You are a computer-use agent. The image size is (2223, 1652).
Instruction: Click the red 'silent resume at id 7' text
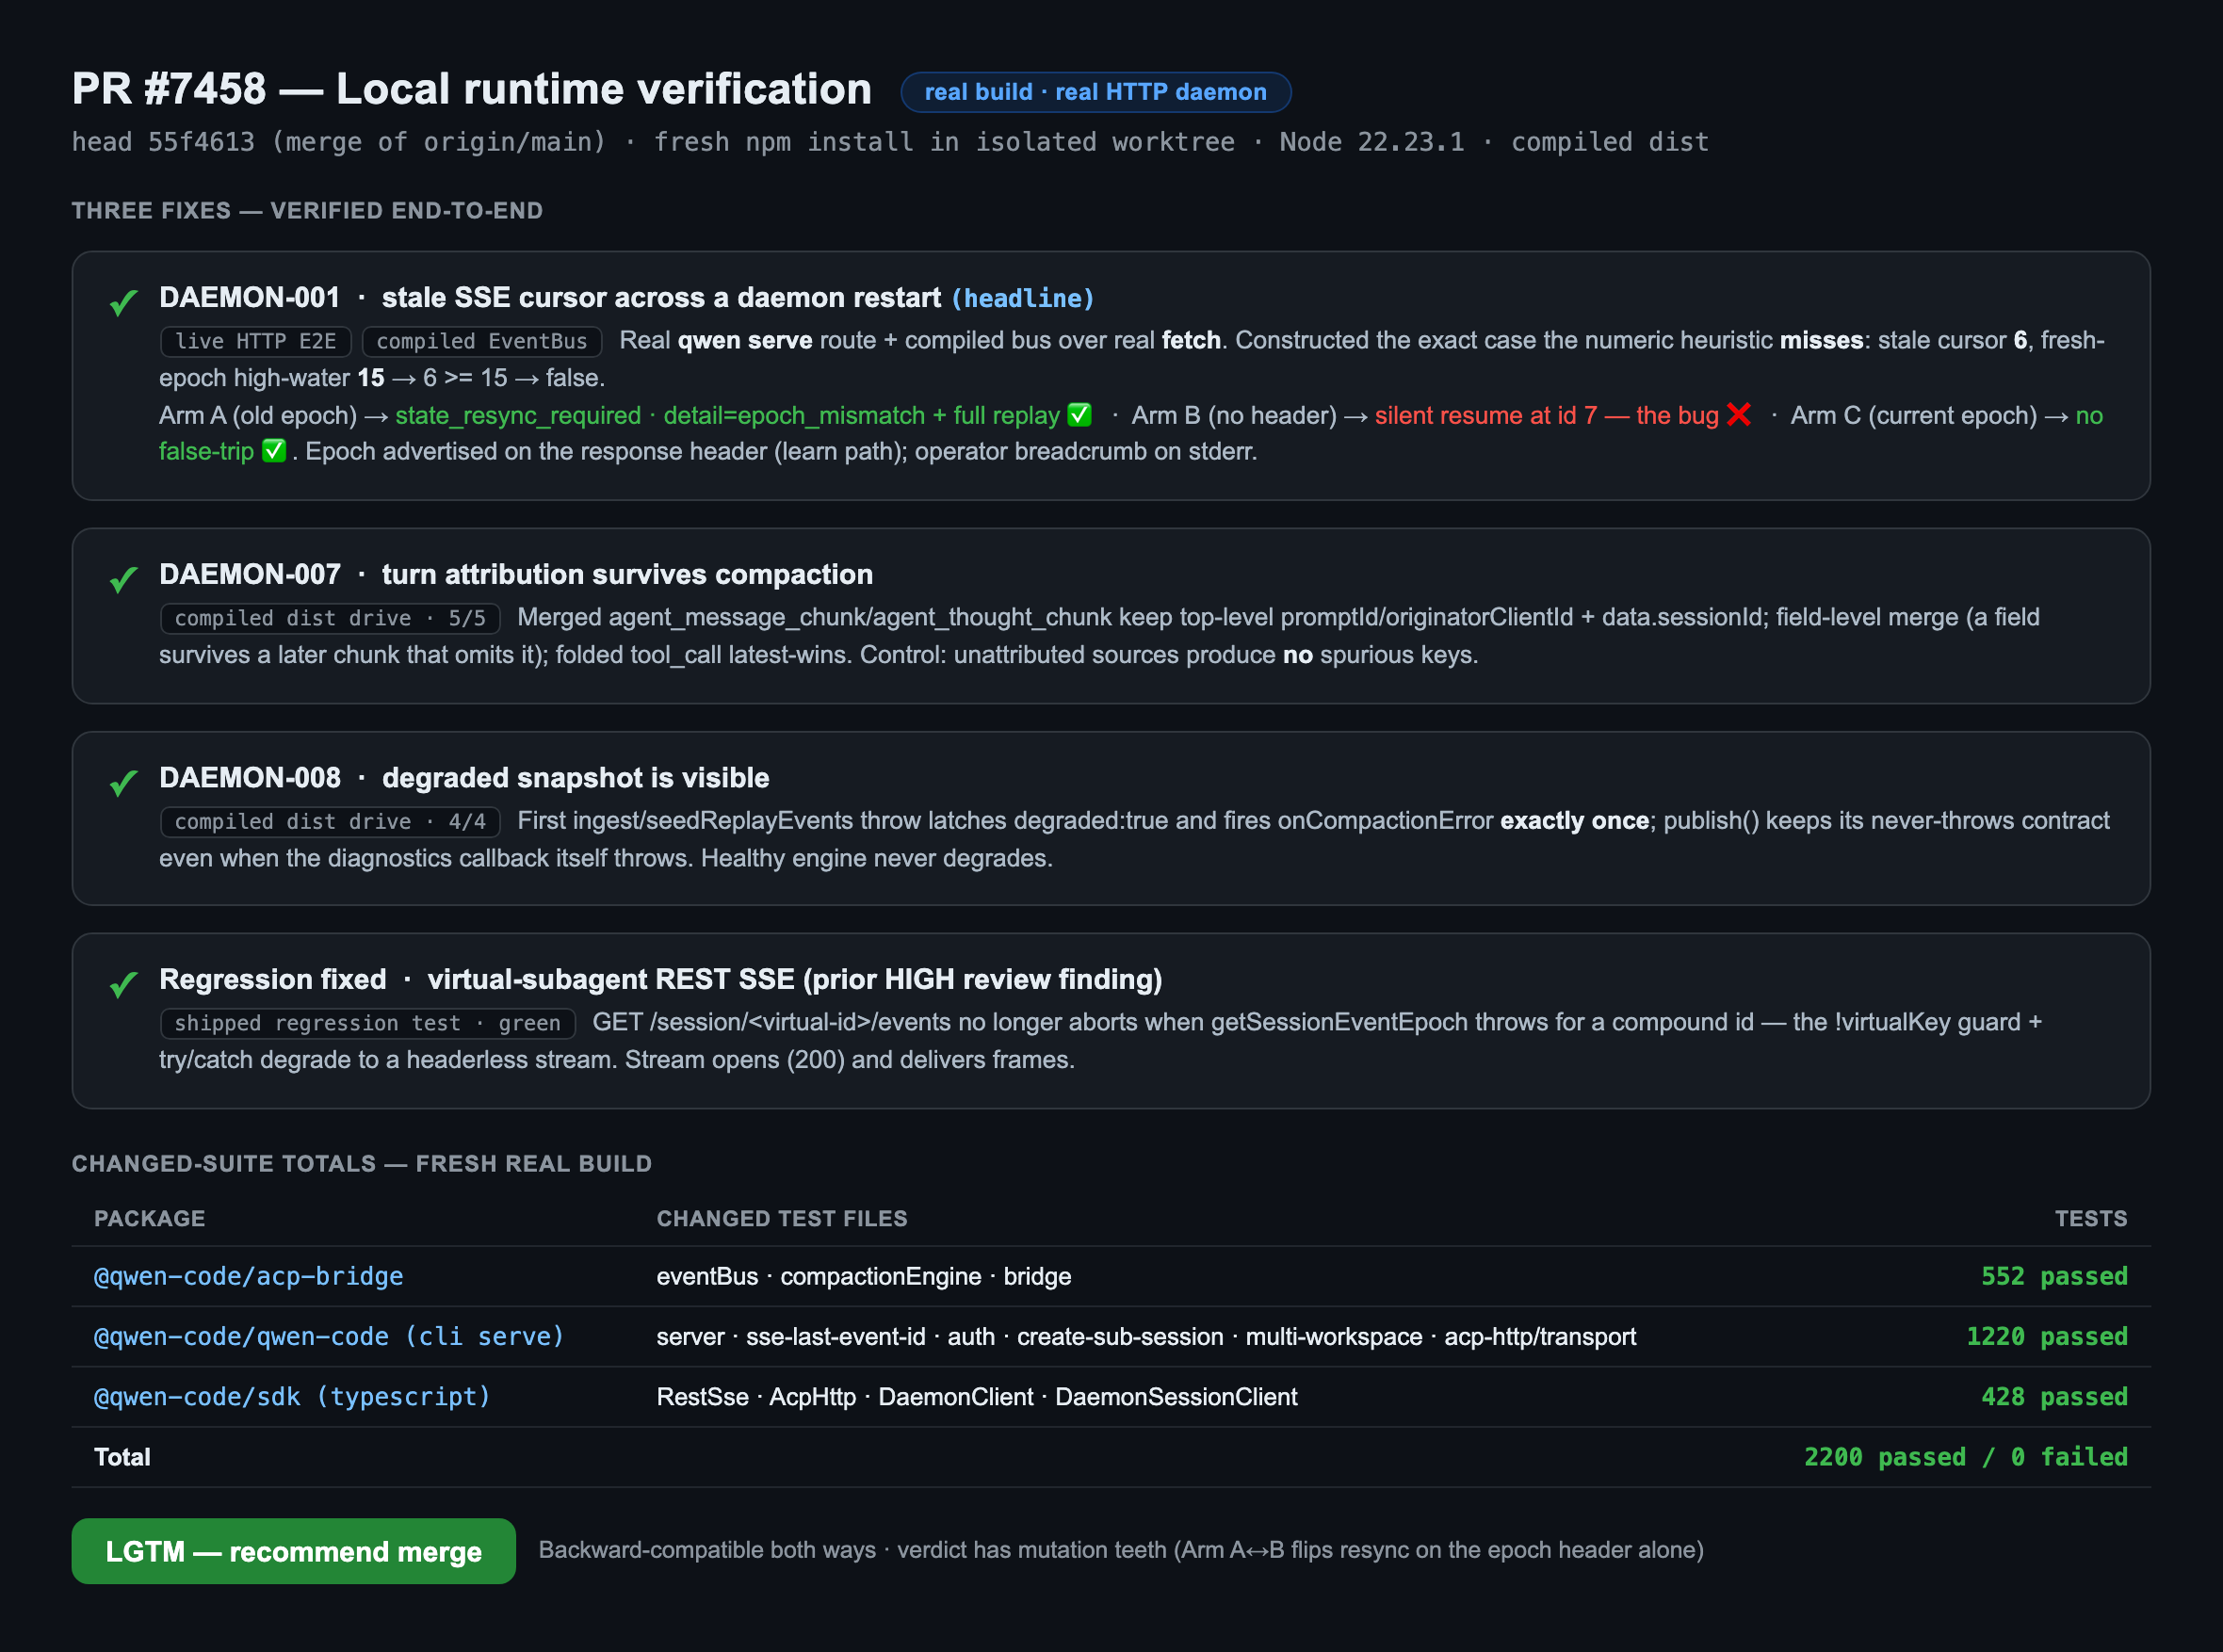[x=1486, y=415]
